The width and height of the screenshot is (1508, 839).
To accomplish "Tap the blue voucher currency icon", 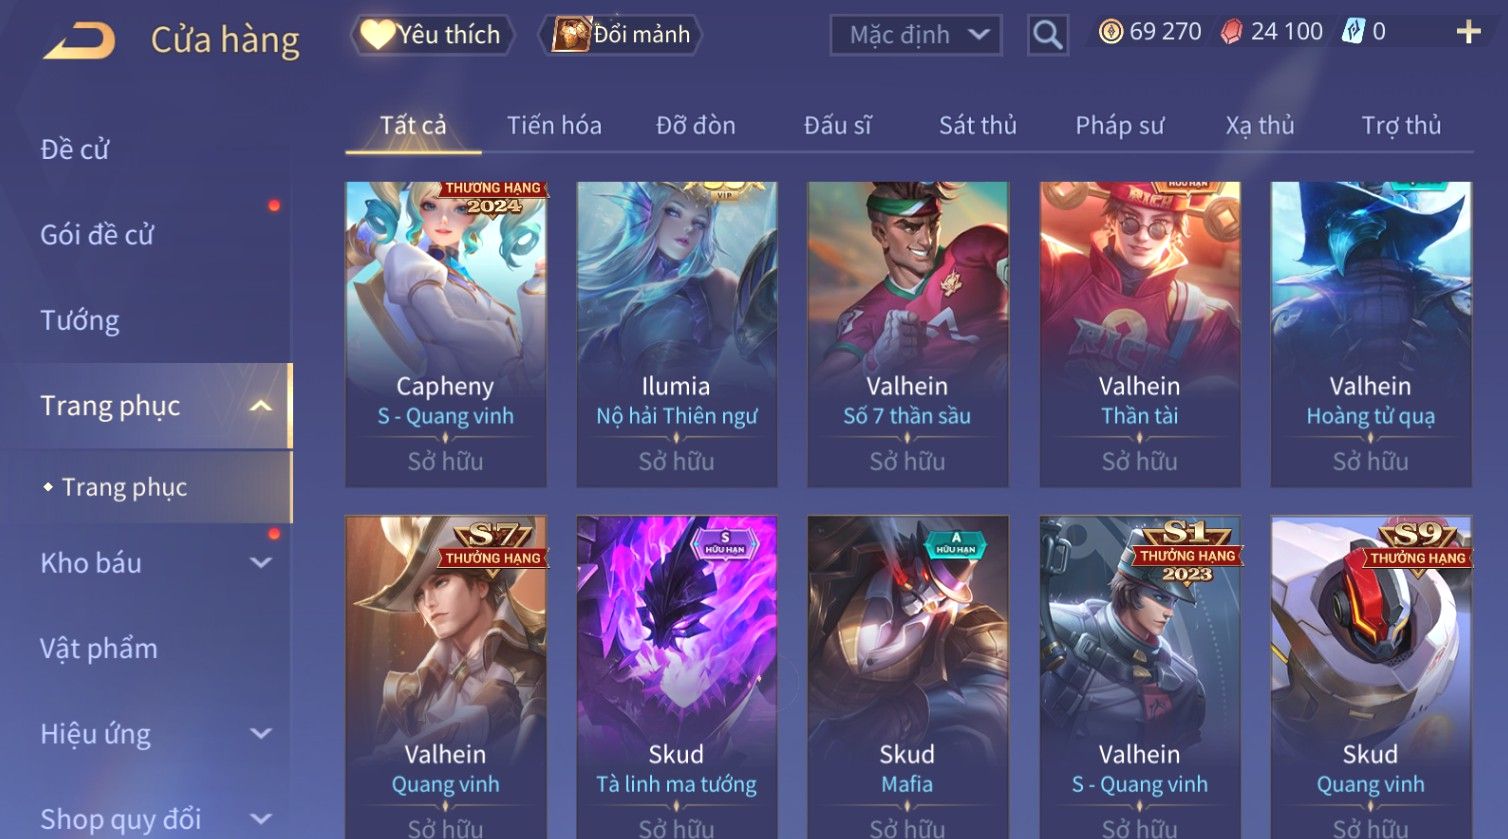I will click(1353, 32).
